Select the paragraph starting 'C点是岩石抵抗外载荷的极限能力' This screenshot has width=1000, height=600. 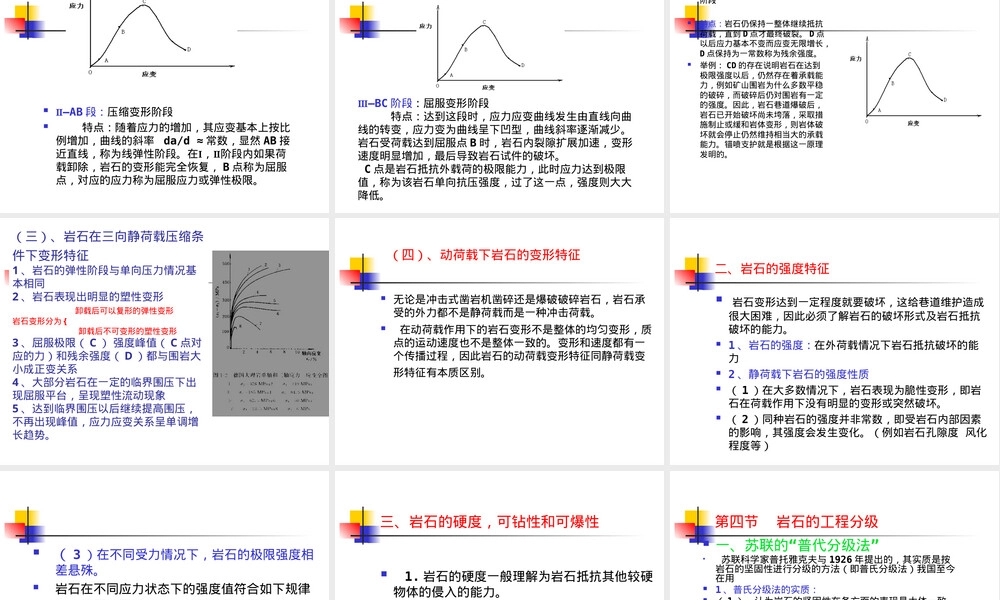pos(495,182)
